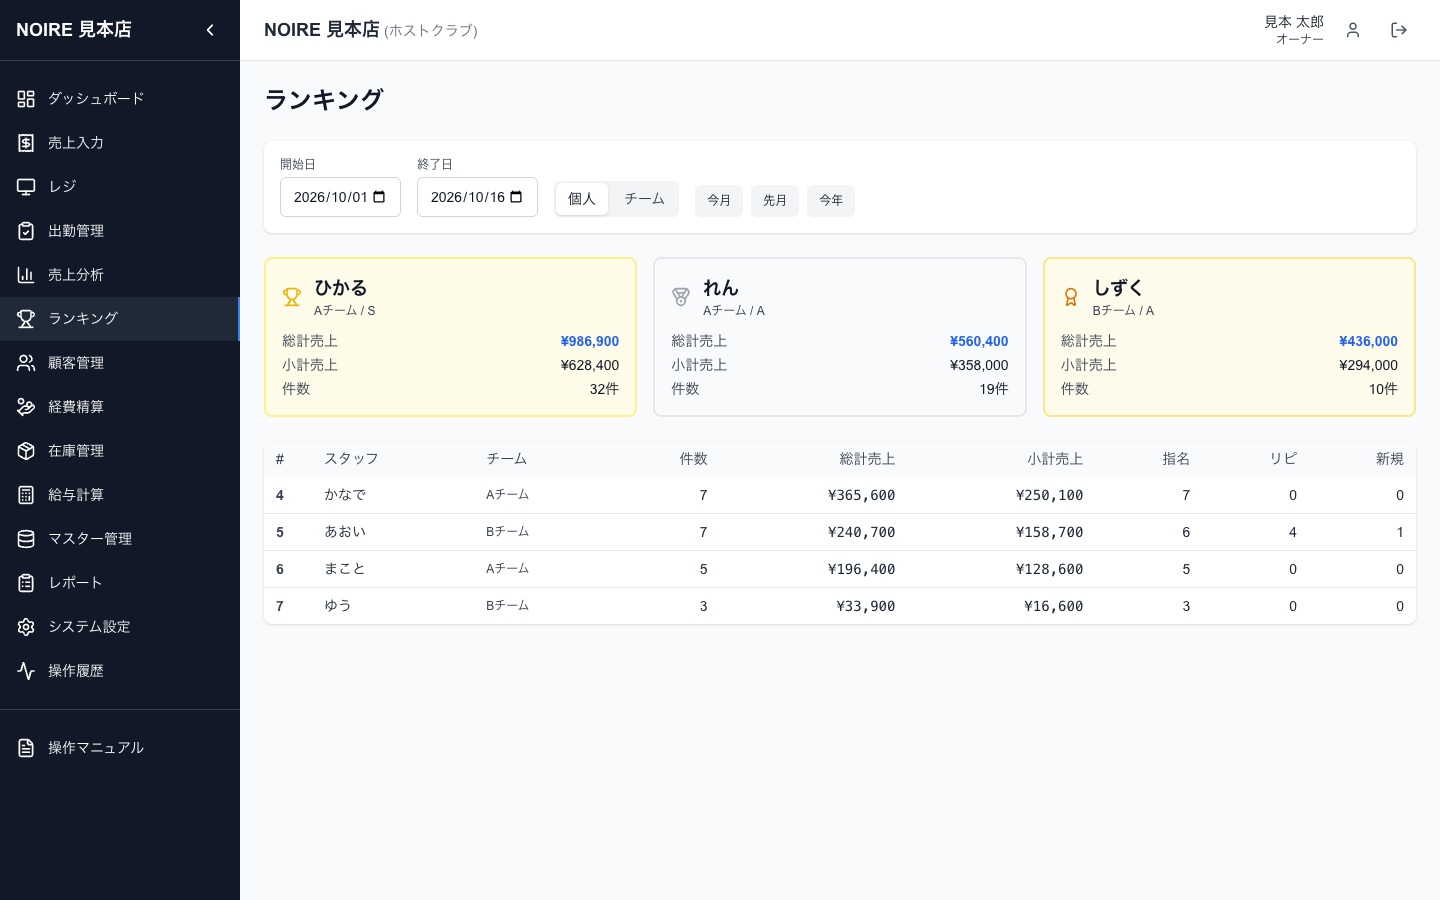Click the システム設定 gear icon
Viewport: 1440px width, 900px height.
pos(26,627)
